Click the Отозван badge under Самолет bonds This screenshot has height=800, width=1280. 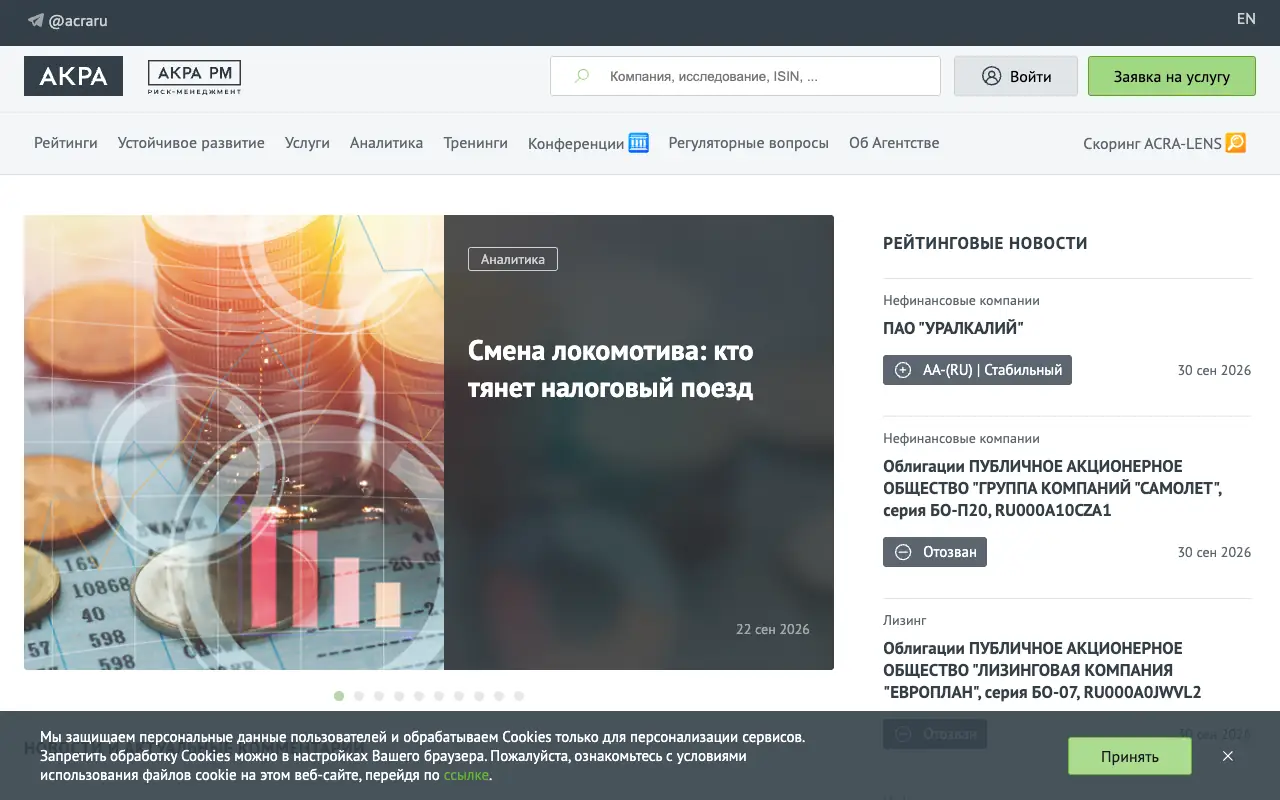pyautogui.click(x=935, y=552)
